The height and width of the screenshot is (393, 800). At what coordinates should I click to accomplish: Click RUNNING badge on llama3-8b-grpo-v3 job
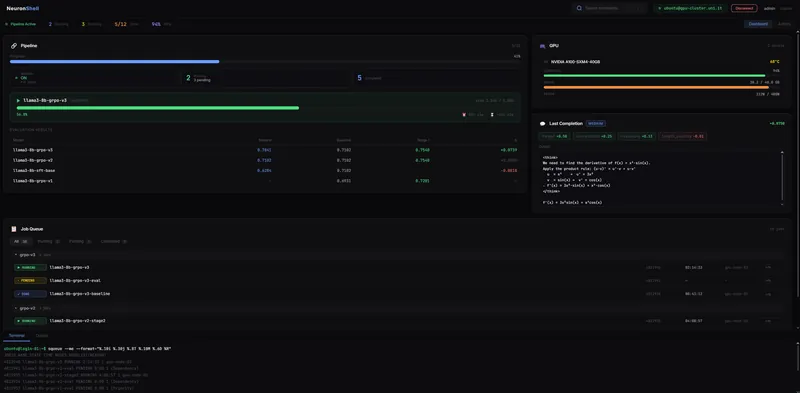(30, 267)
